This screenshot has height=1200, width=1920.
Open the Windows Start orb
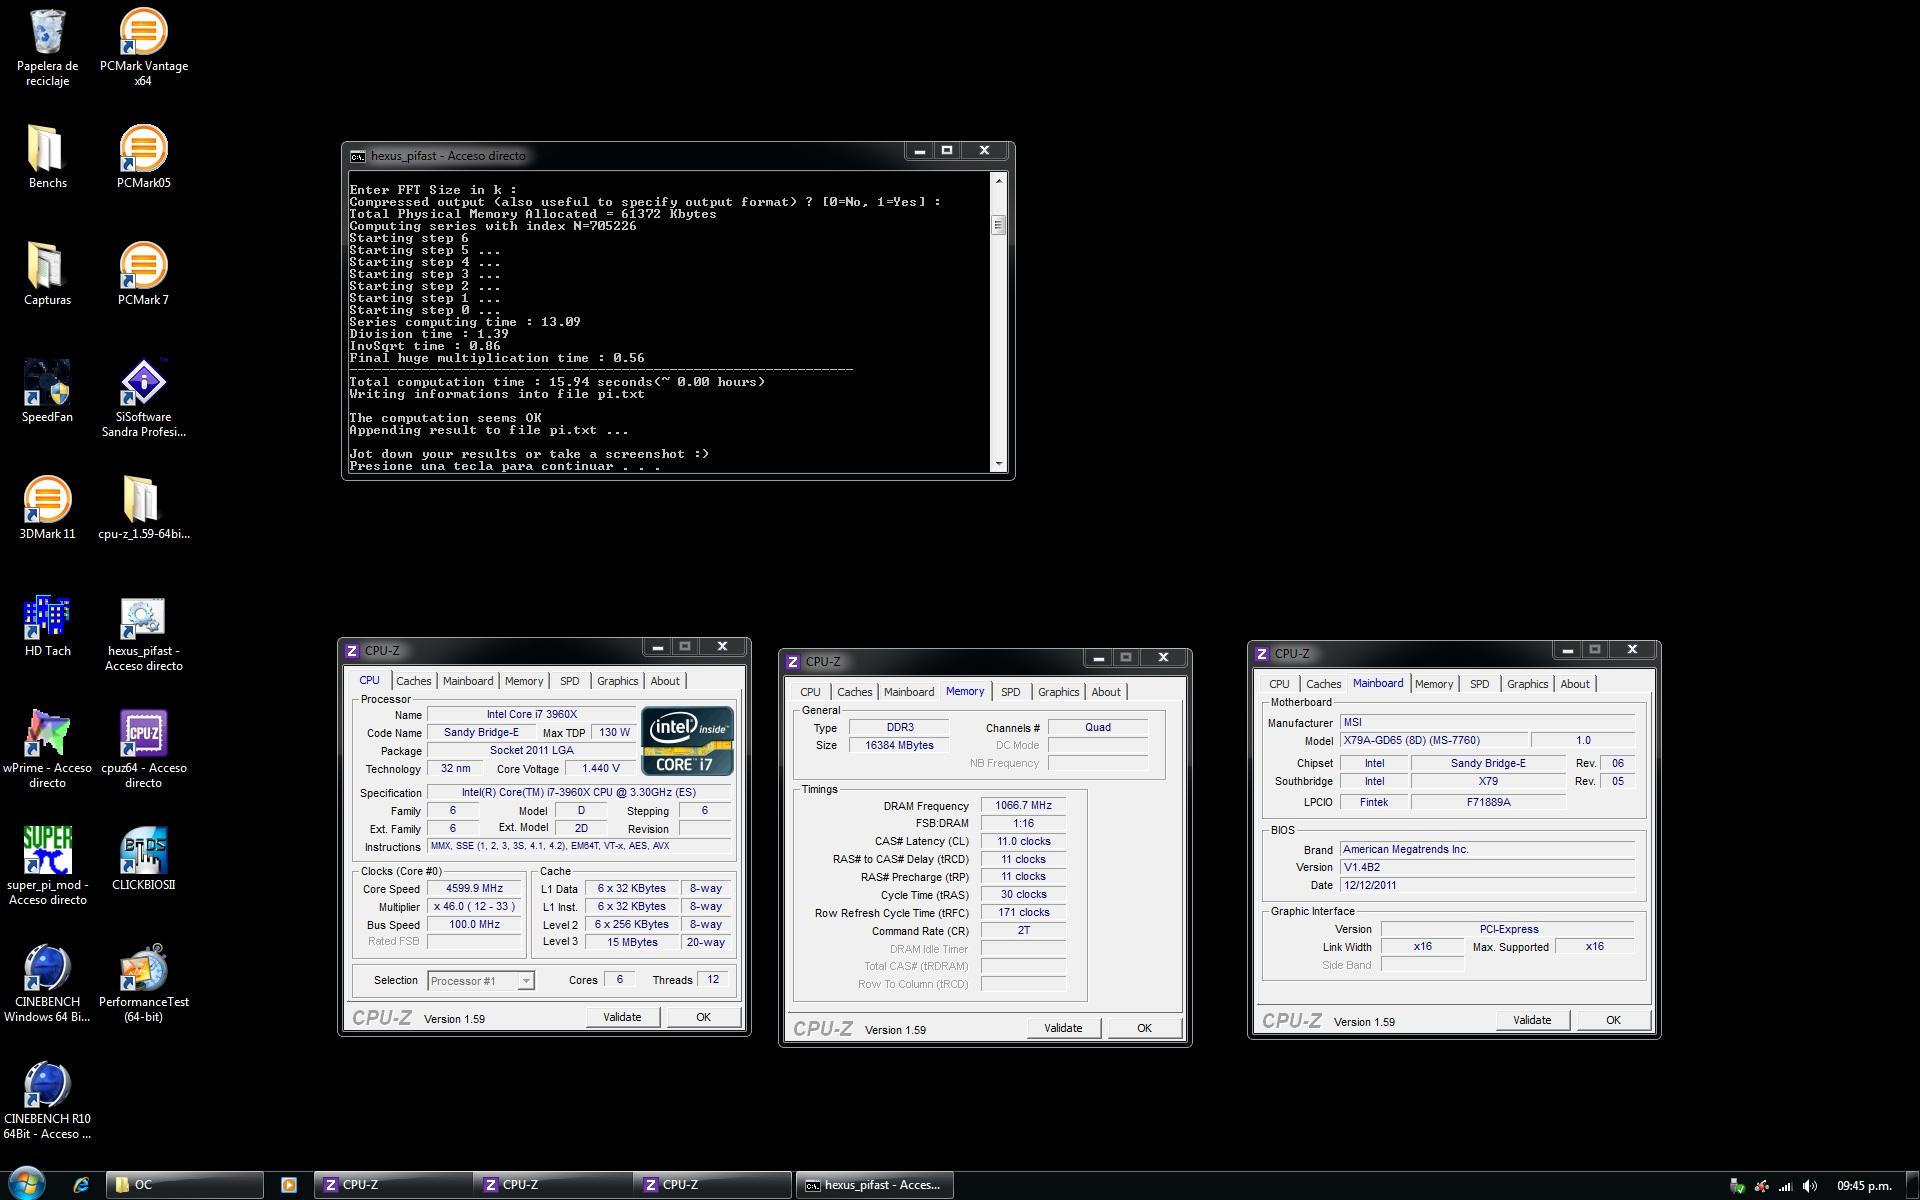click(26, 1184)
